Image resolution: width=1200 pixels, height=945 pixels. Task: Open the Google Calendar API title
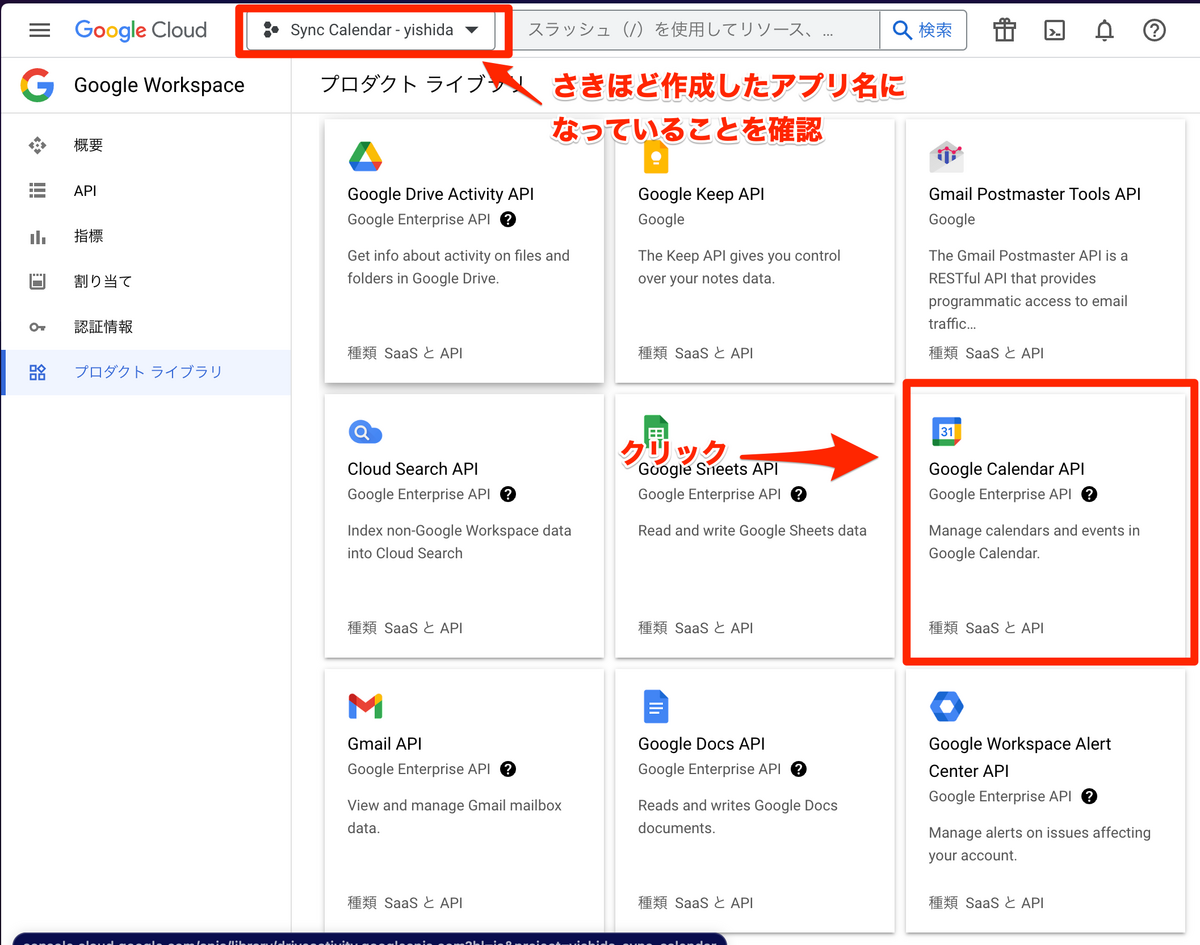[1007, 469]
